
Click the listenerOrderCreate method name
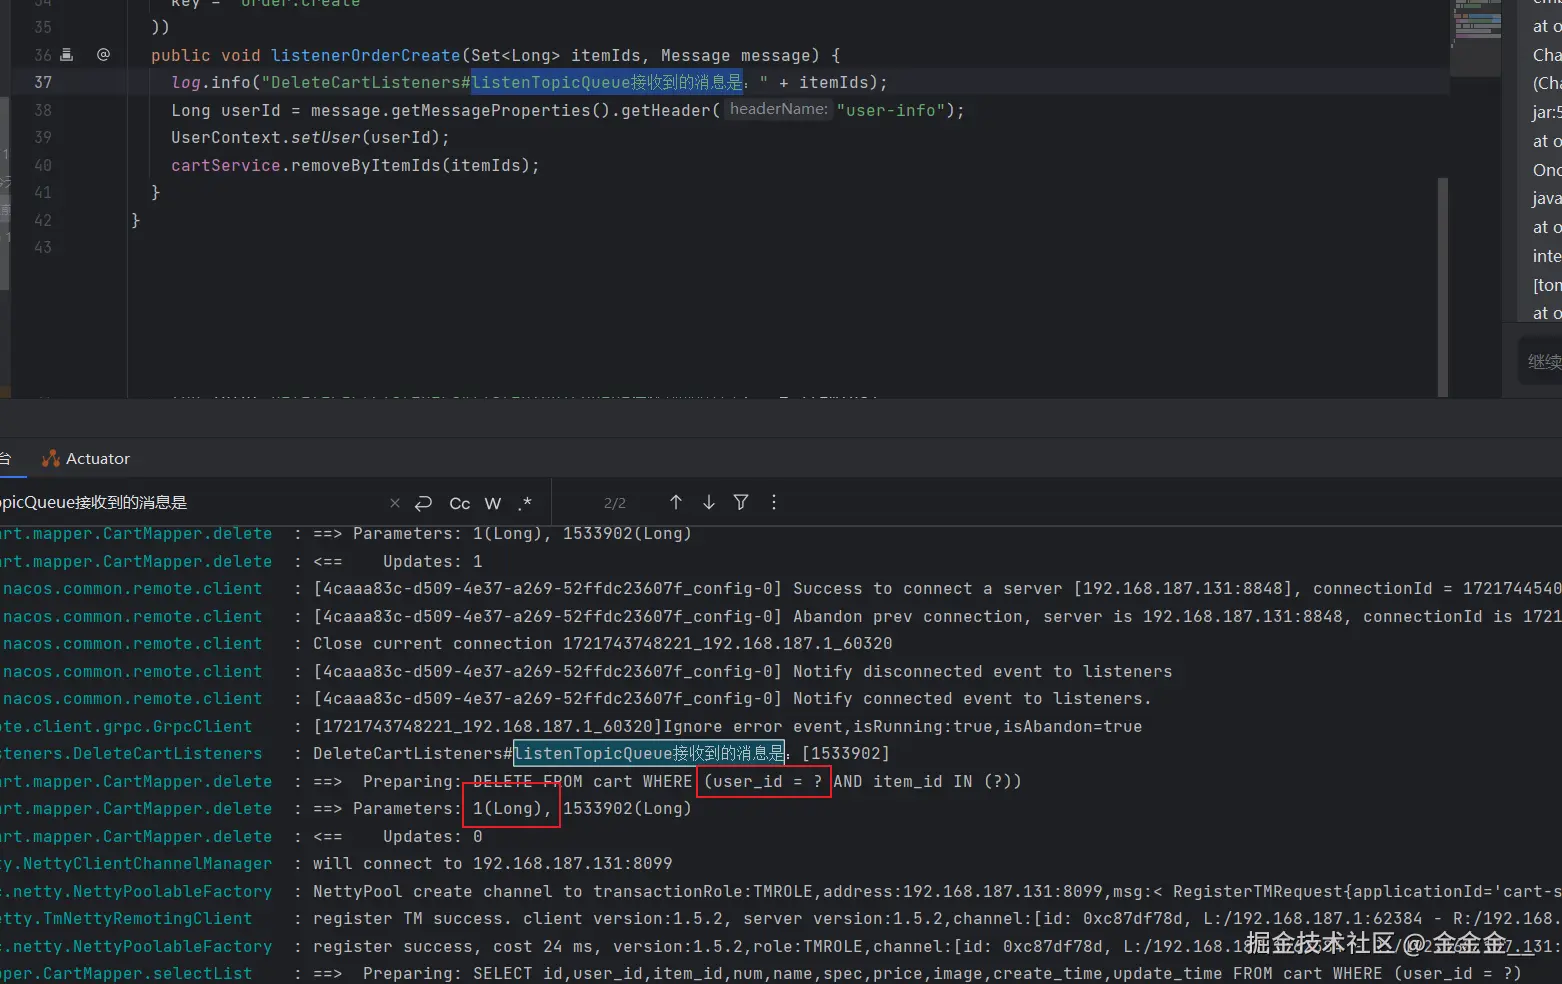coord(365,55)
